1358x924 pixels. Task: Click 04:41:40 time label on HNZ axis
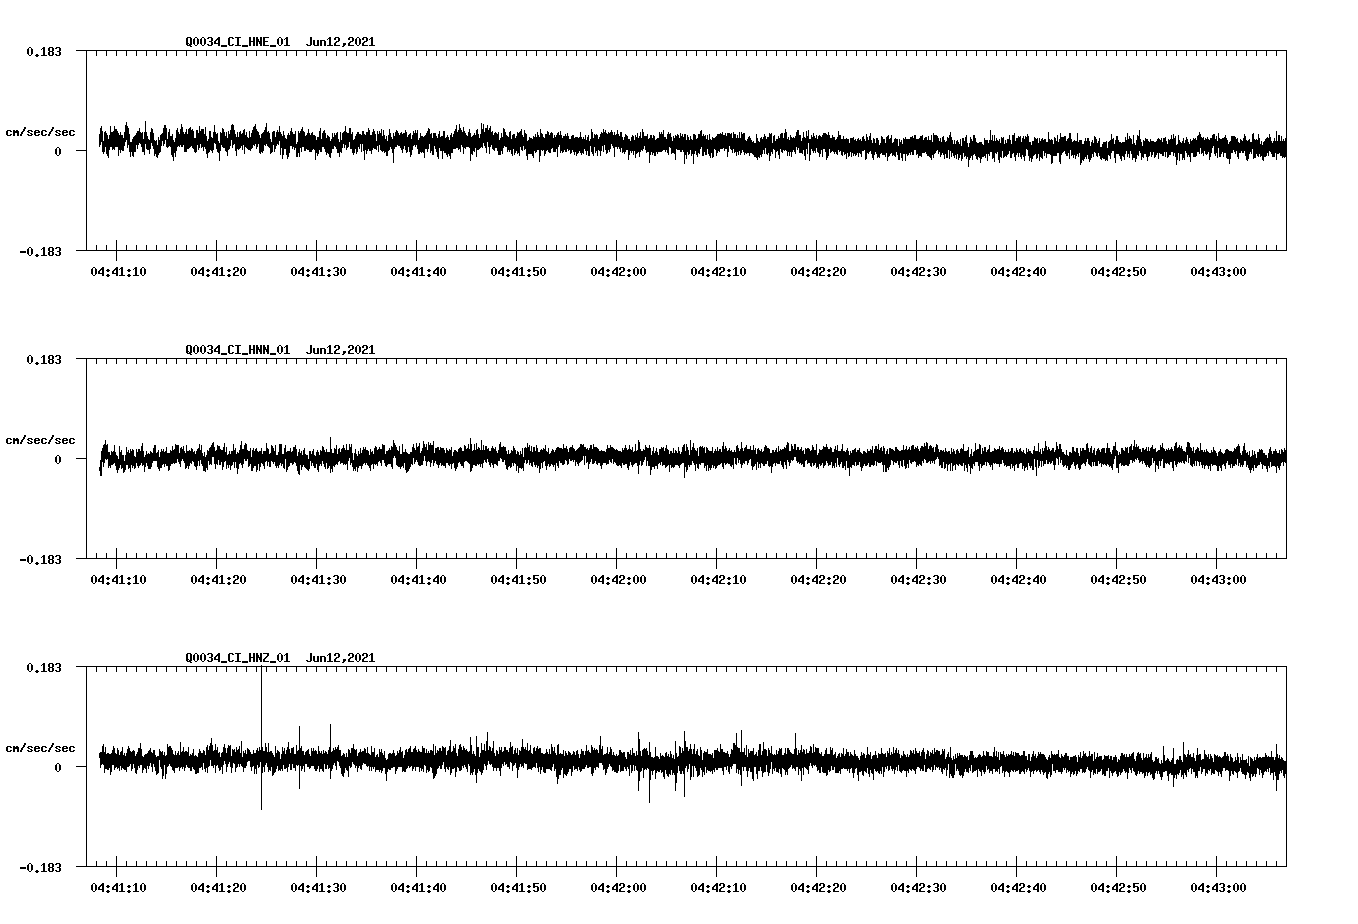[x=418, y=887]
